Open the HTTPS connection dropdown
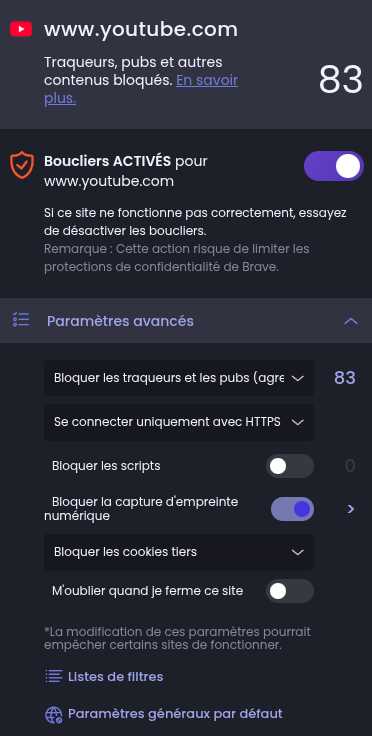The height and width of the screenshot is (736, 372). (179, 422)
